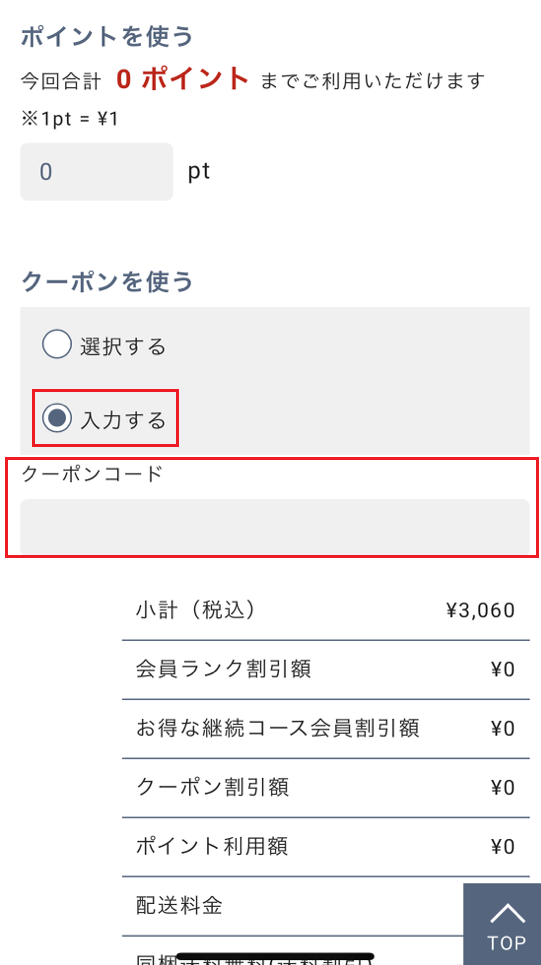Select the 入力する coupon radio button

click(57, 419)
